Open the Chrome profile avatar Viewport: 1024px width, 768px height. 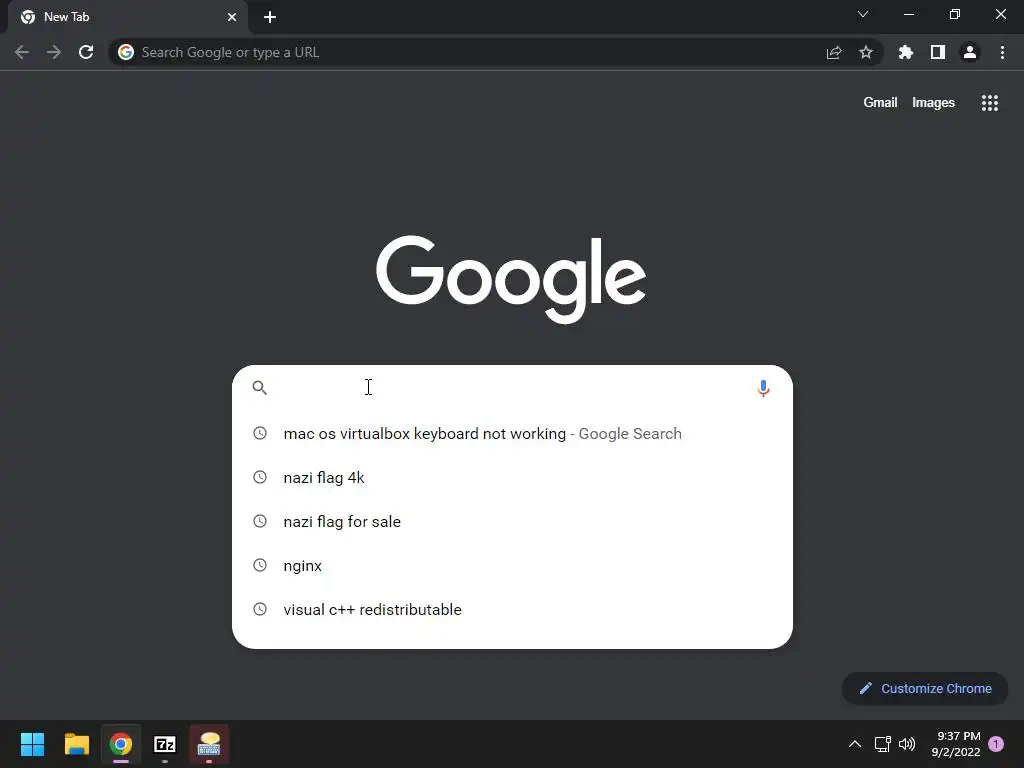coord(970,52)
